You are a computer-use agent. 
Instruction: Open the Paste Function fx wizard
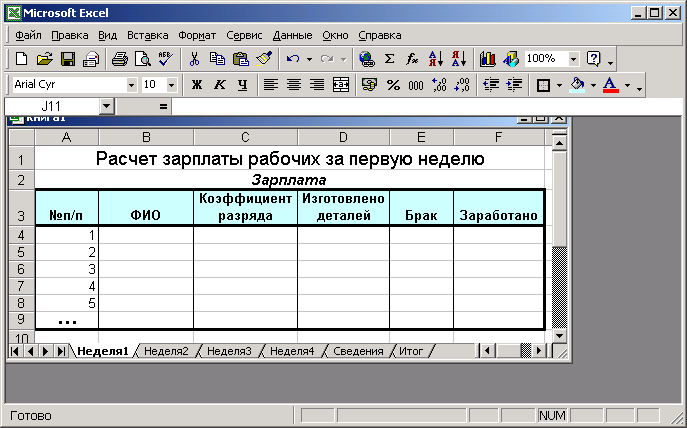[x=412, y=59]
